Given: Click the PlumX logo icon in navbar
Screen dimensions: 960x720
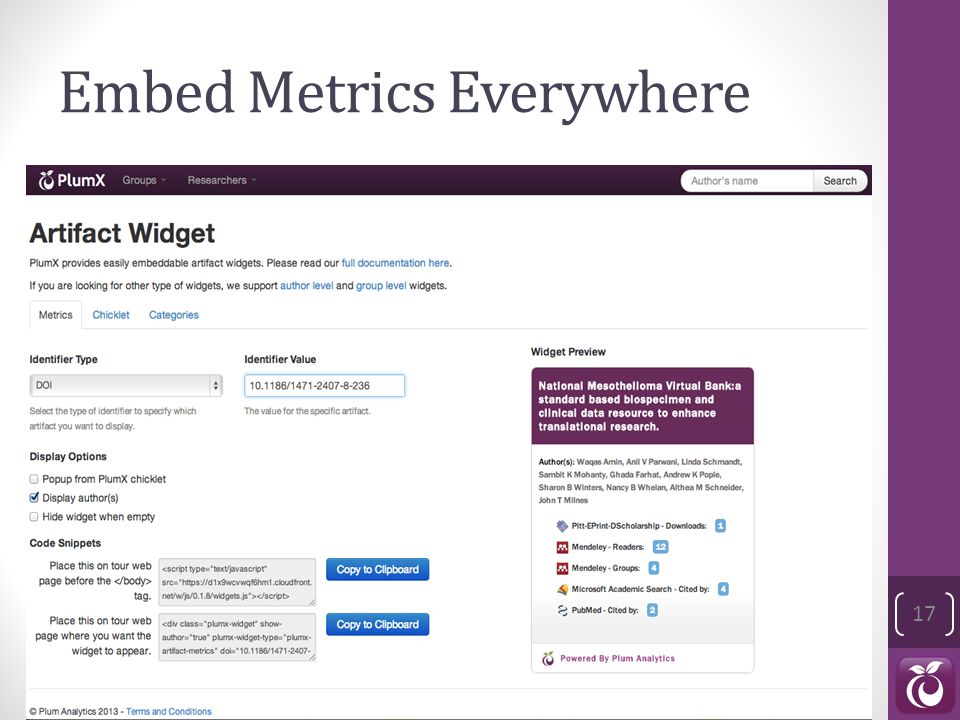Looking at the screenshot, I should [x=47, y=180].
